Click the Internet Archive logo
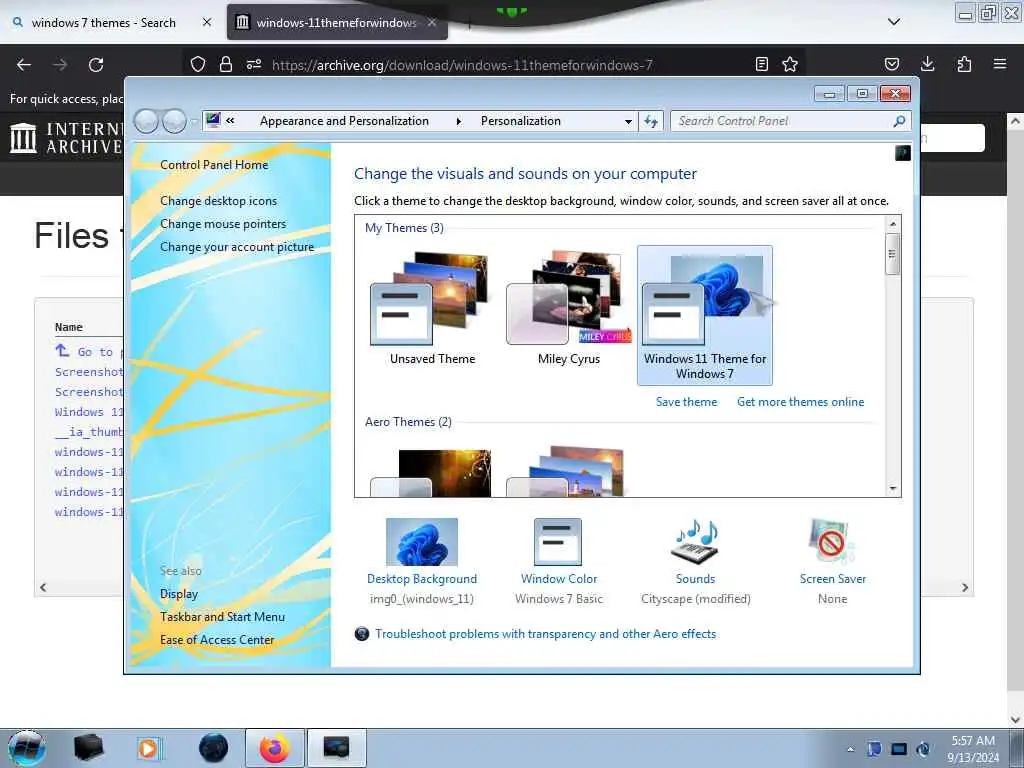 65,138
